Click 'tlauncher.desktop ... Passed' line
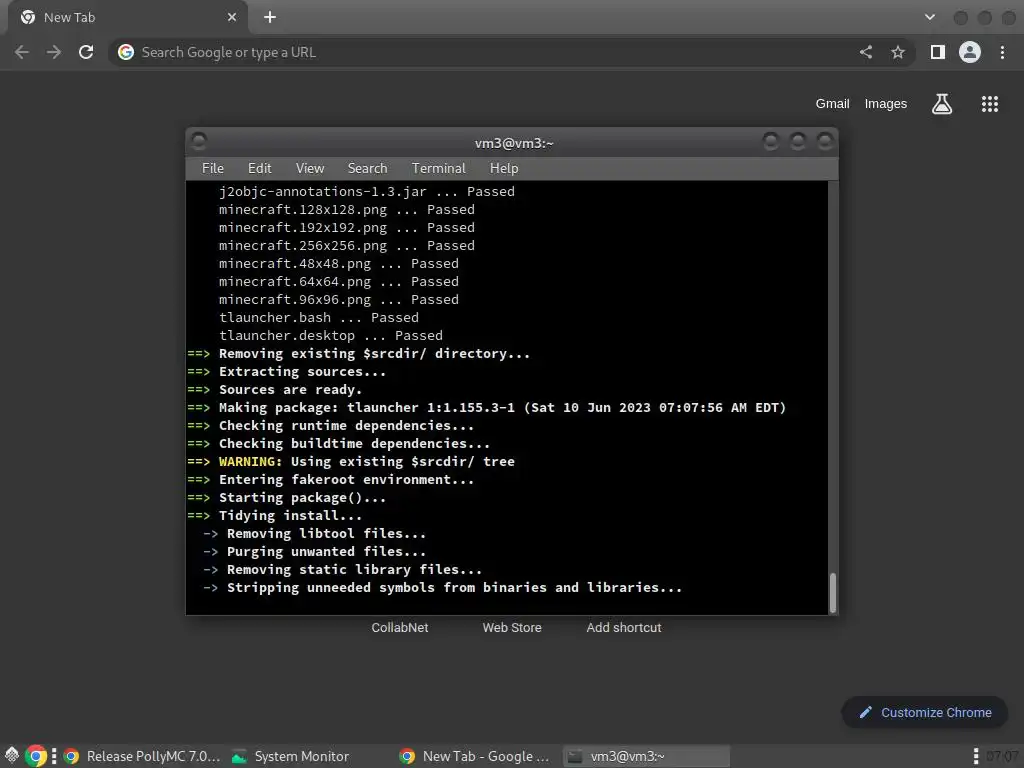This screenshot has height=768, width=1024. pos(330,336)
